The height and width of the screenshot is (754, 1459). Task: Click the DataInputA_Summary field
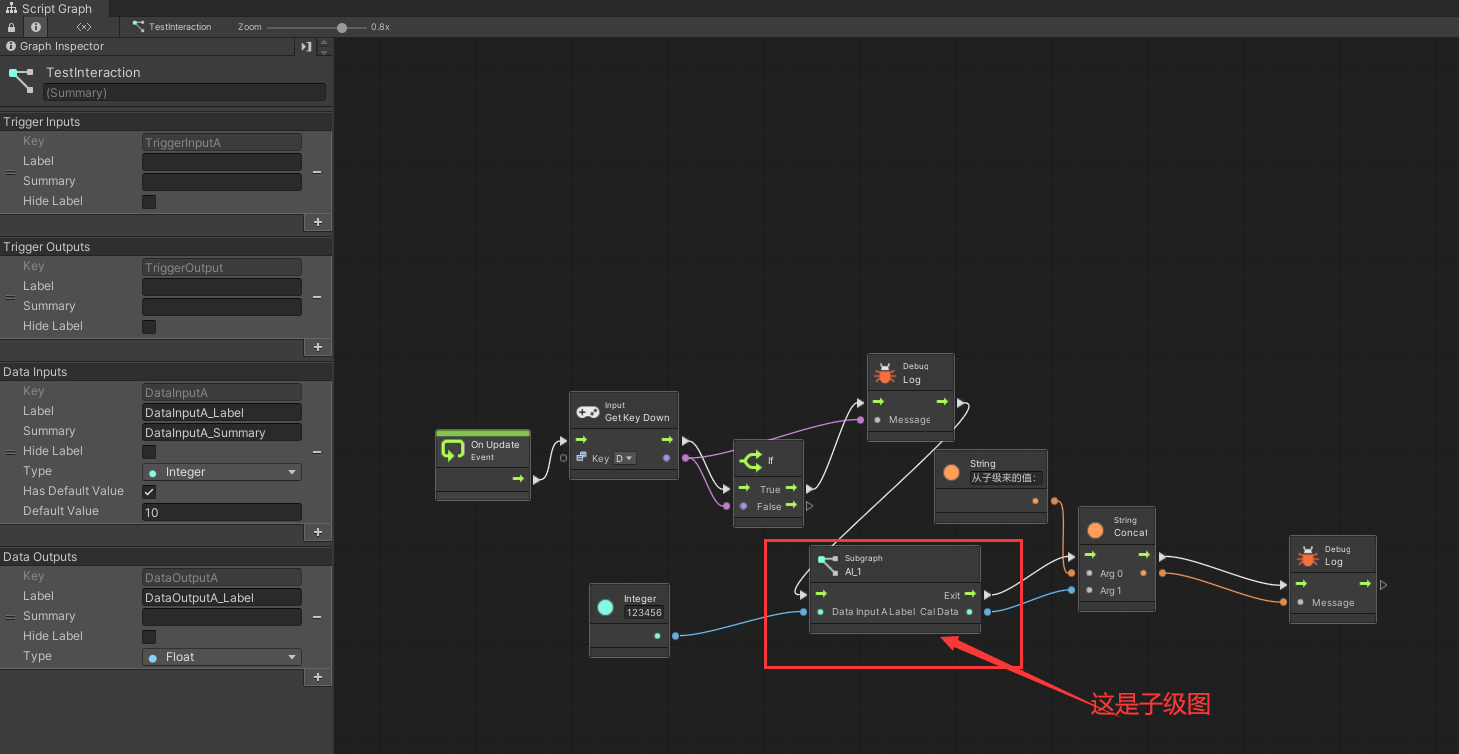tap(221, 432)
